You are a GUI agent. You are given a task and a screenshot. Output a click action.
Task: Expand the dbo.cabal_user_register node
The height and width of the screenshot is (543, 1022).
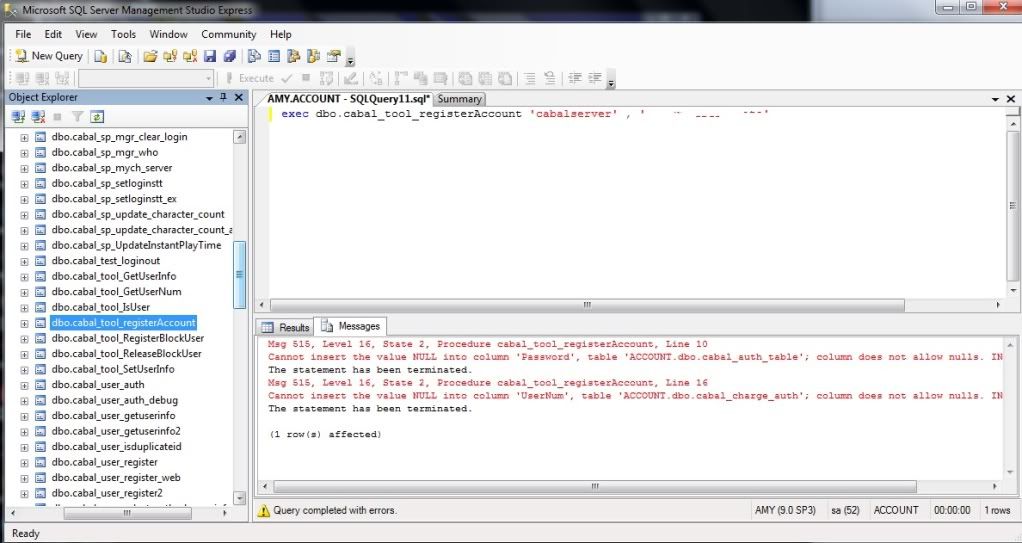(x=24, y=462)
